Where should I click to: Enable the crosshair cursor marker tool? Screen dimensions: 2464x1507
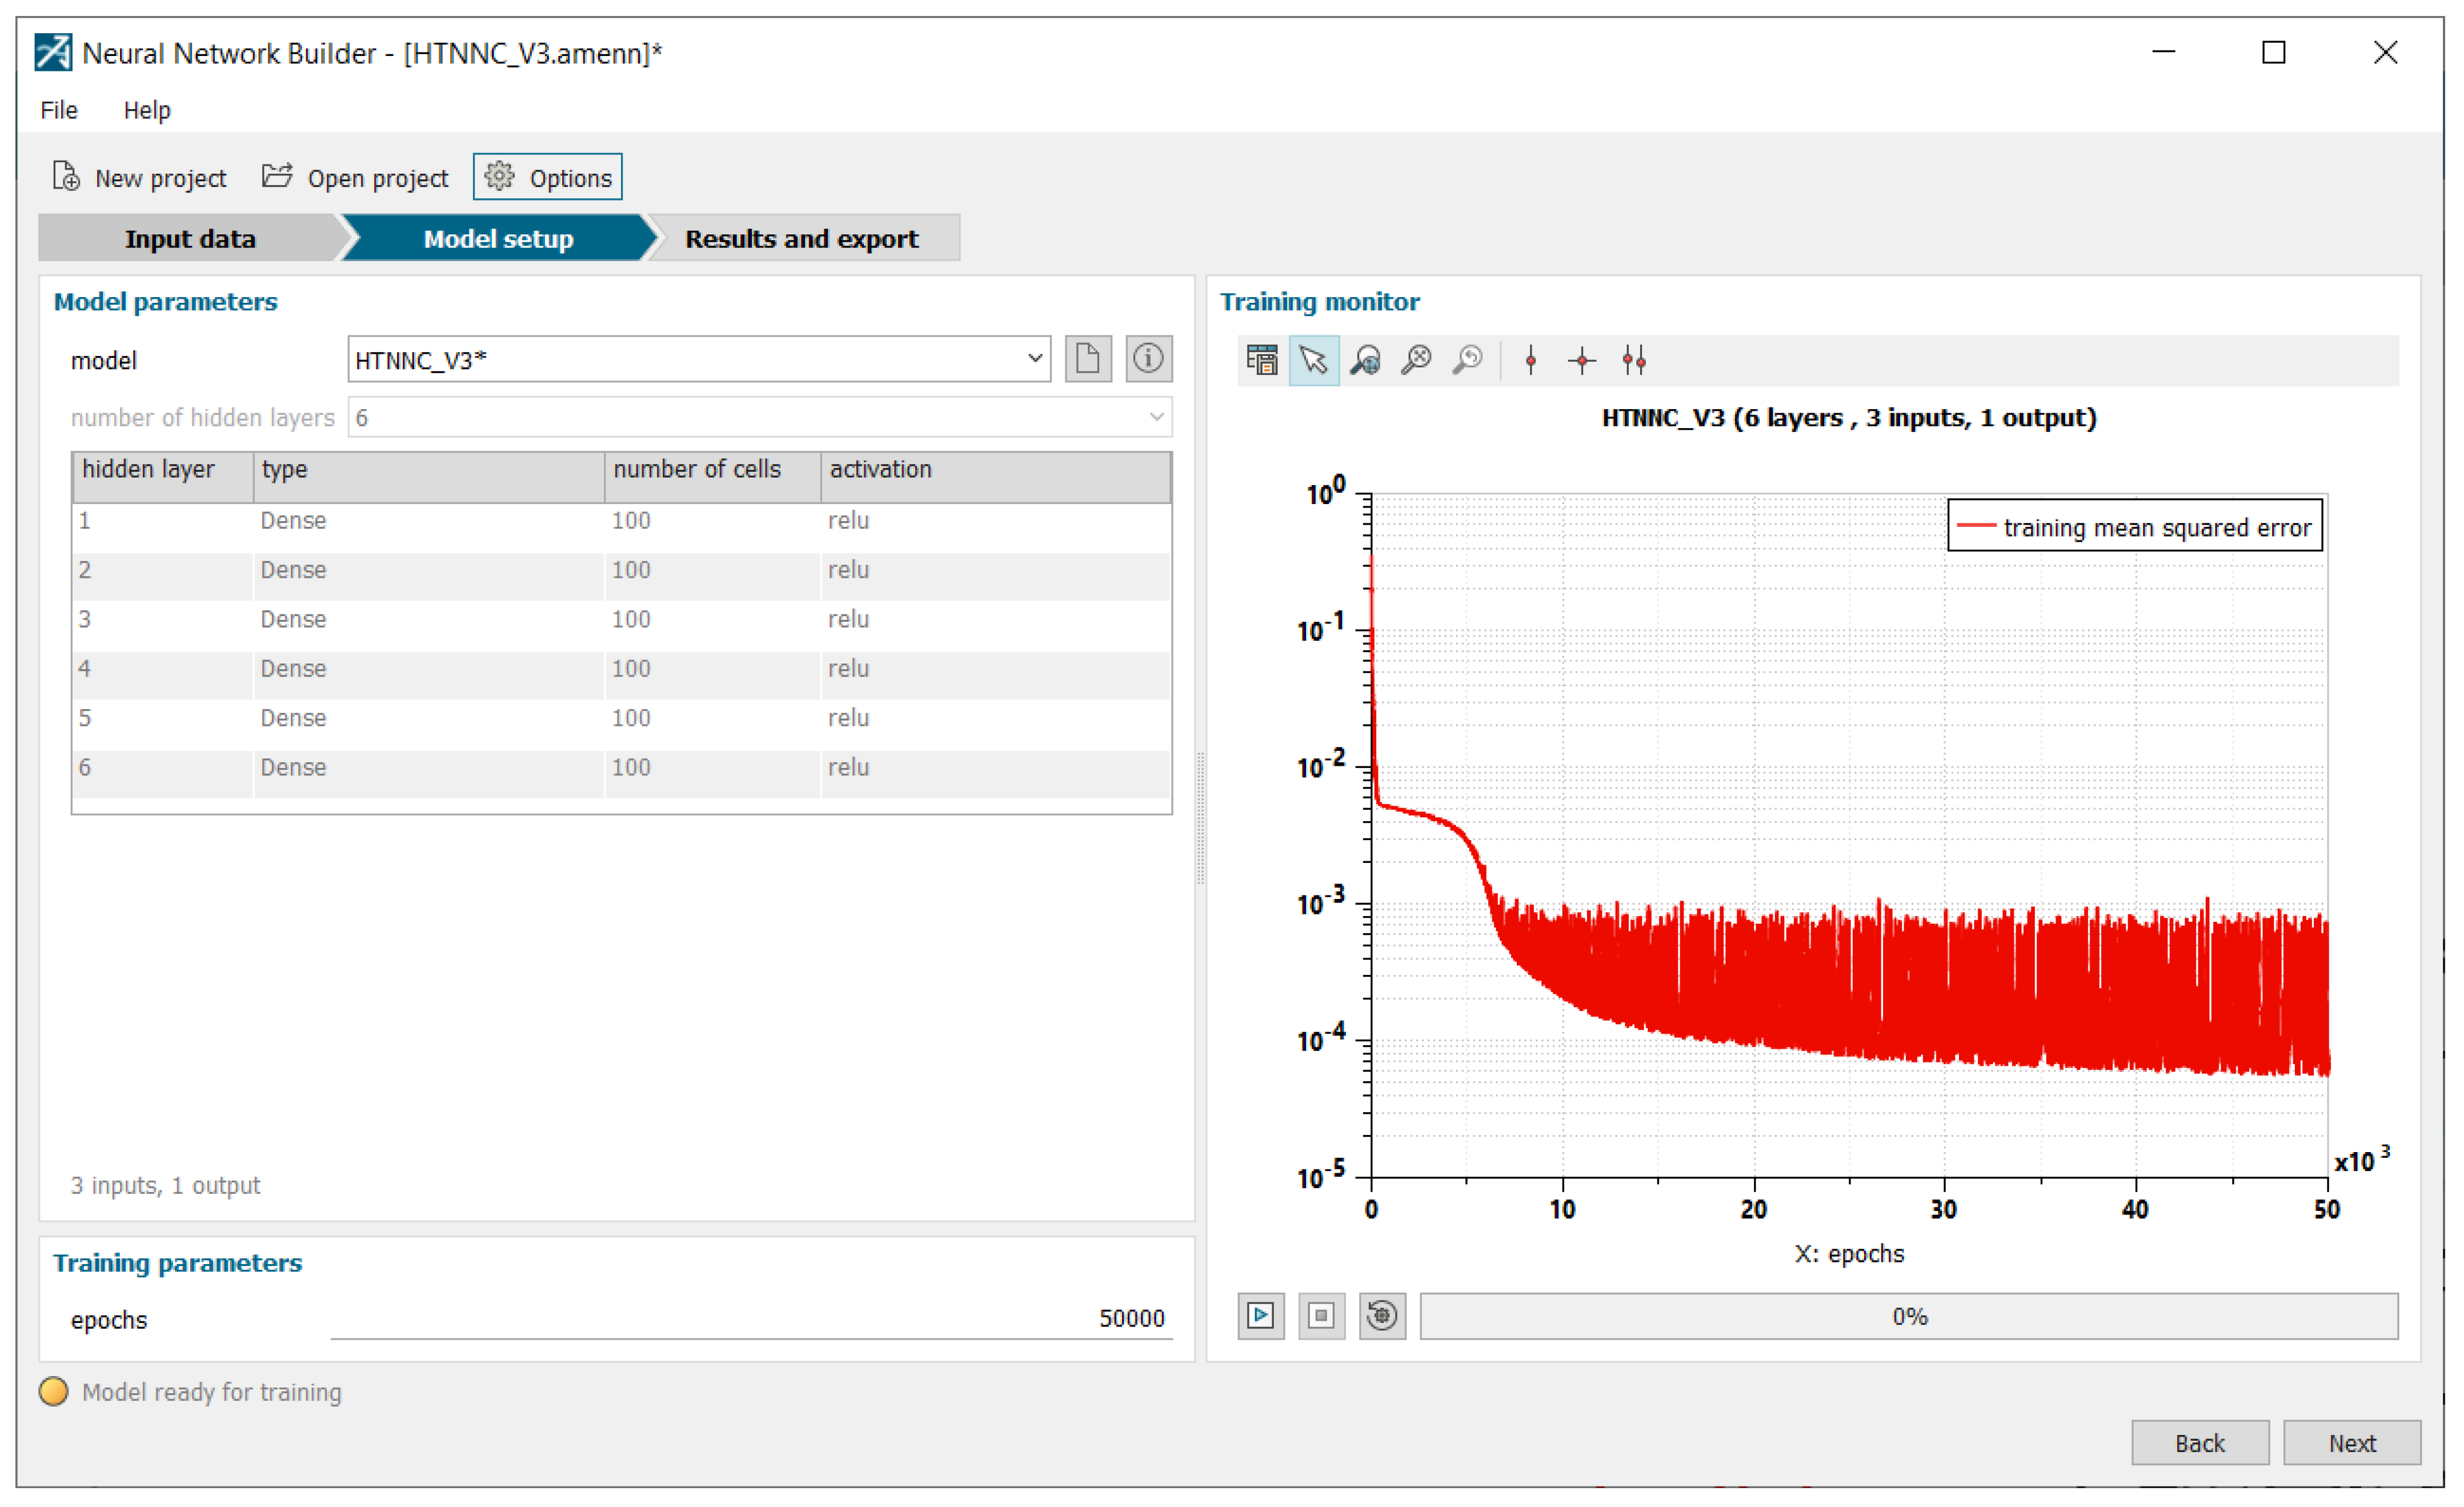(1582, 360)
